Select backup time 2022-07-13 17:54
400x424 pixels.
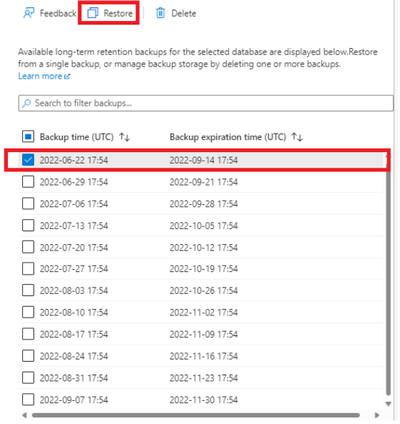pyautogui.click(x=74, y=226)
